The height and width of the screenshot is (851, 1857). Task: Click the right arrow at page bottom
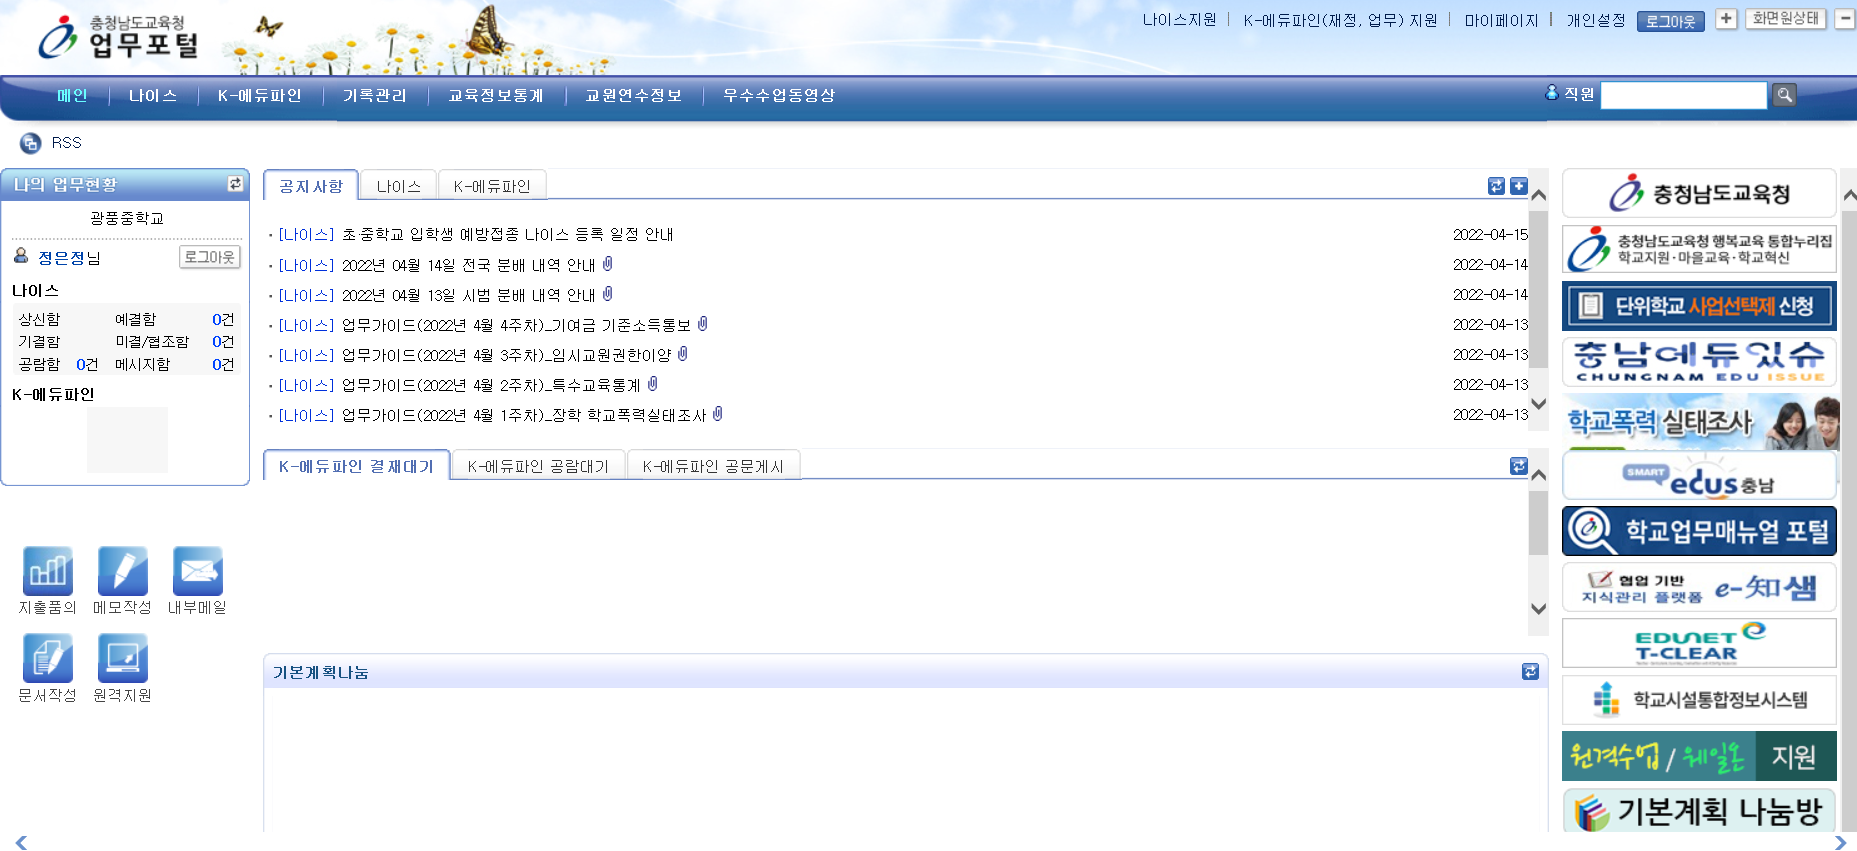[x=1840, y=842]
